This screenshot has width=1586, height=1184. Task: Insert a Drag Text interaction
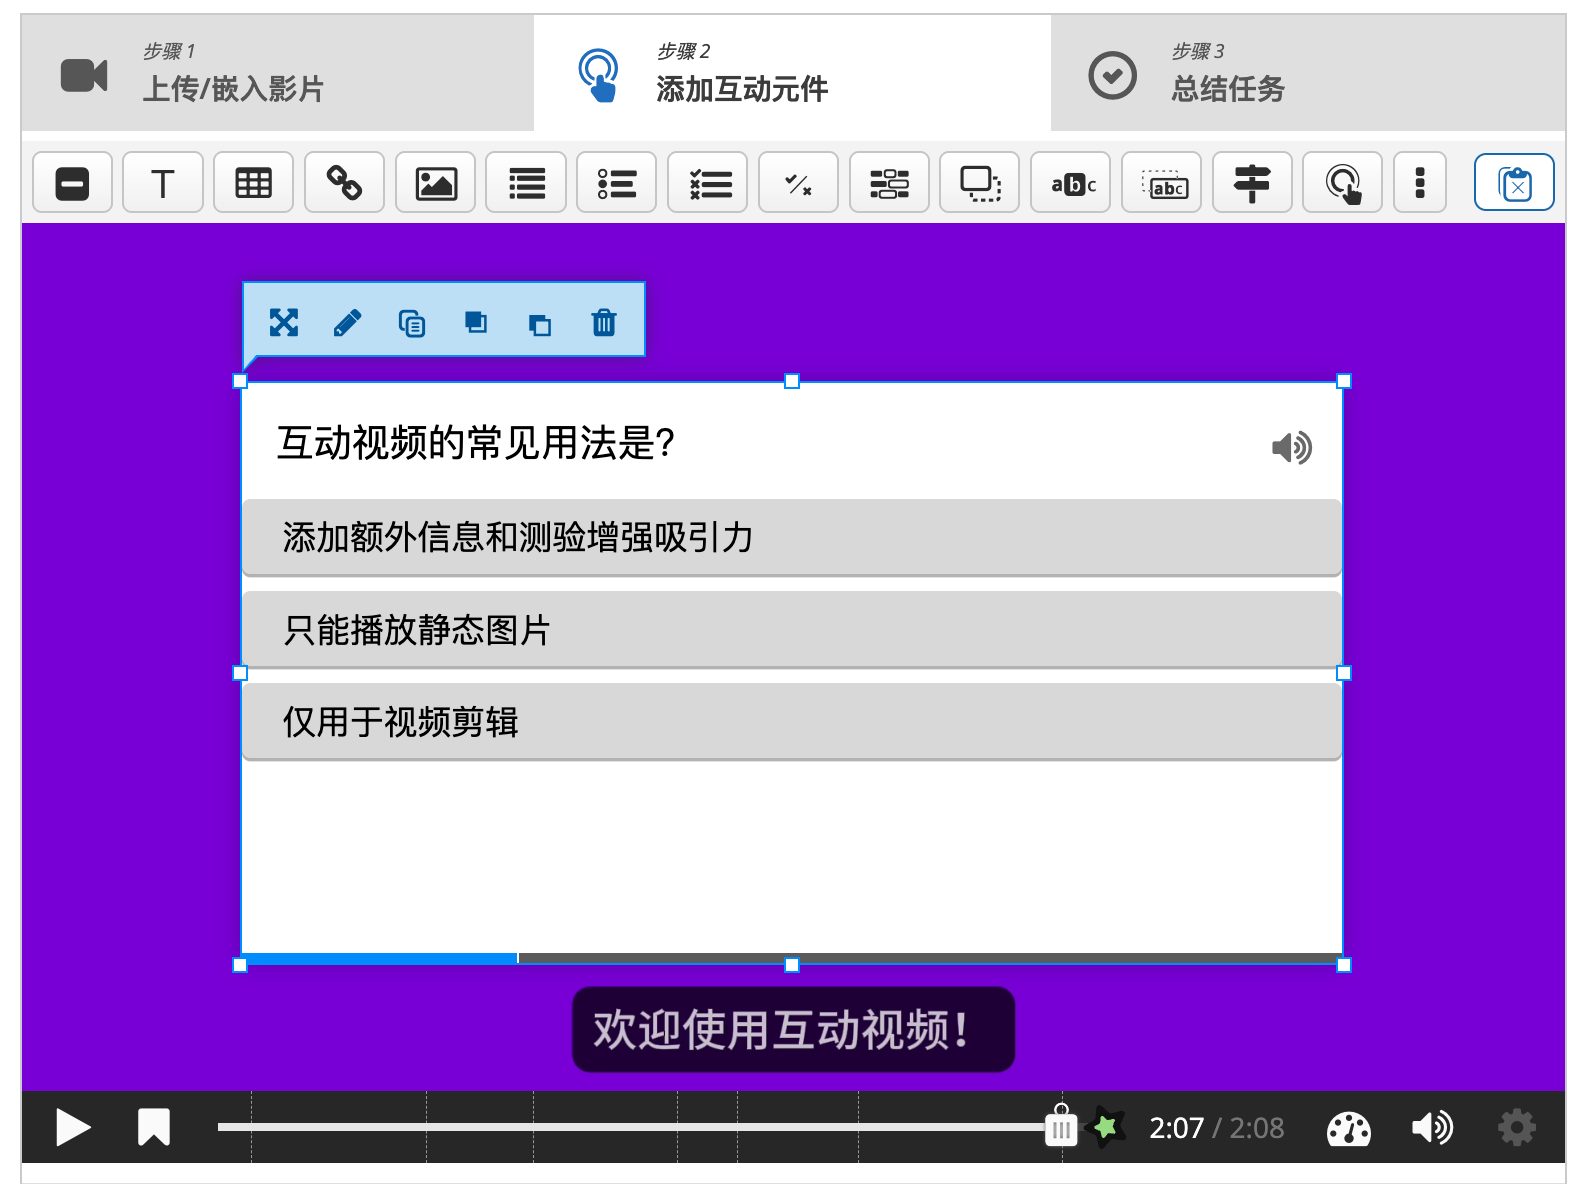coord(1161,182)
